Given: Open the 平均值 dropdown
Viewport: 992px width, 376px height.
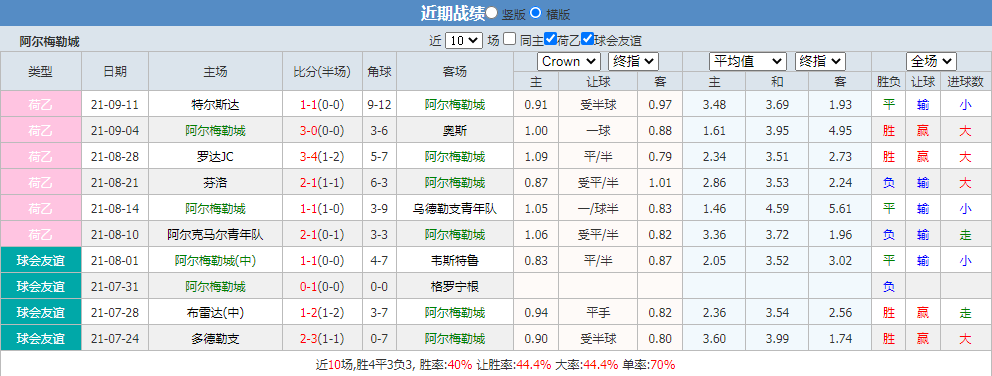Looking at the screenshot, I should 748,61.
